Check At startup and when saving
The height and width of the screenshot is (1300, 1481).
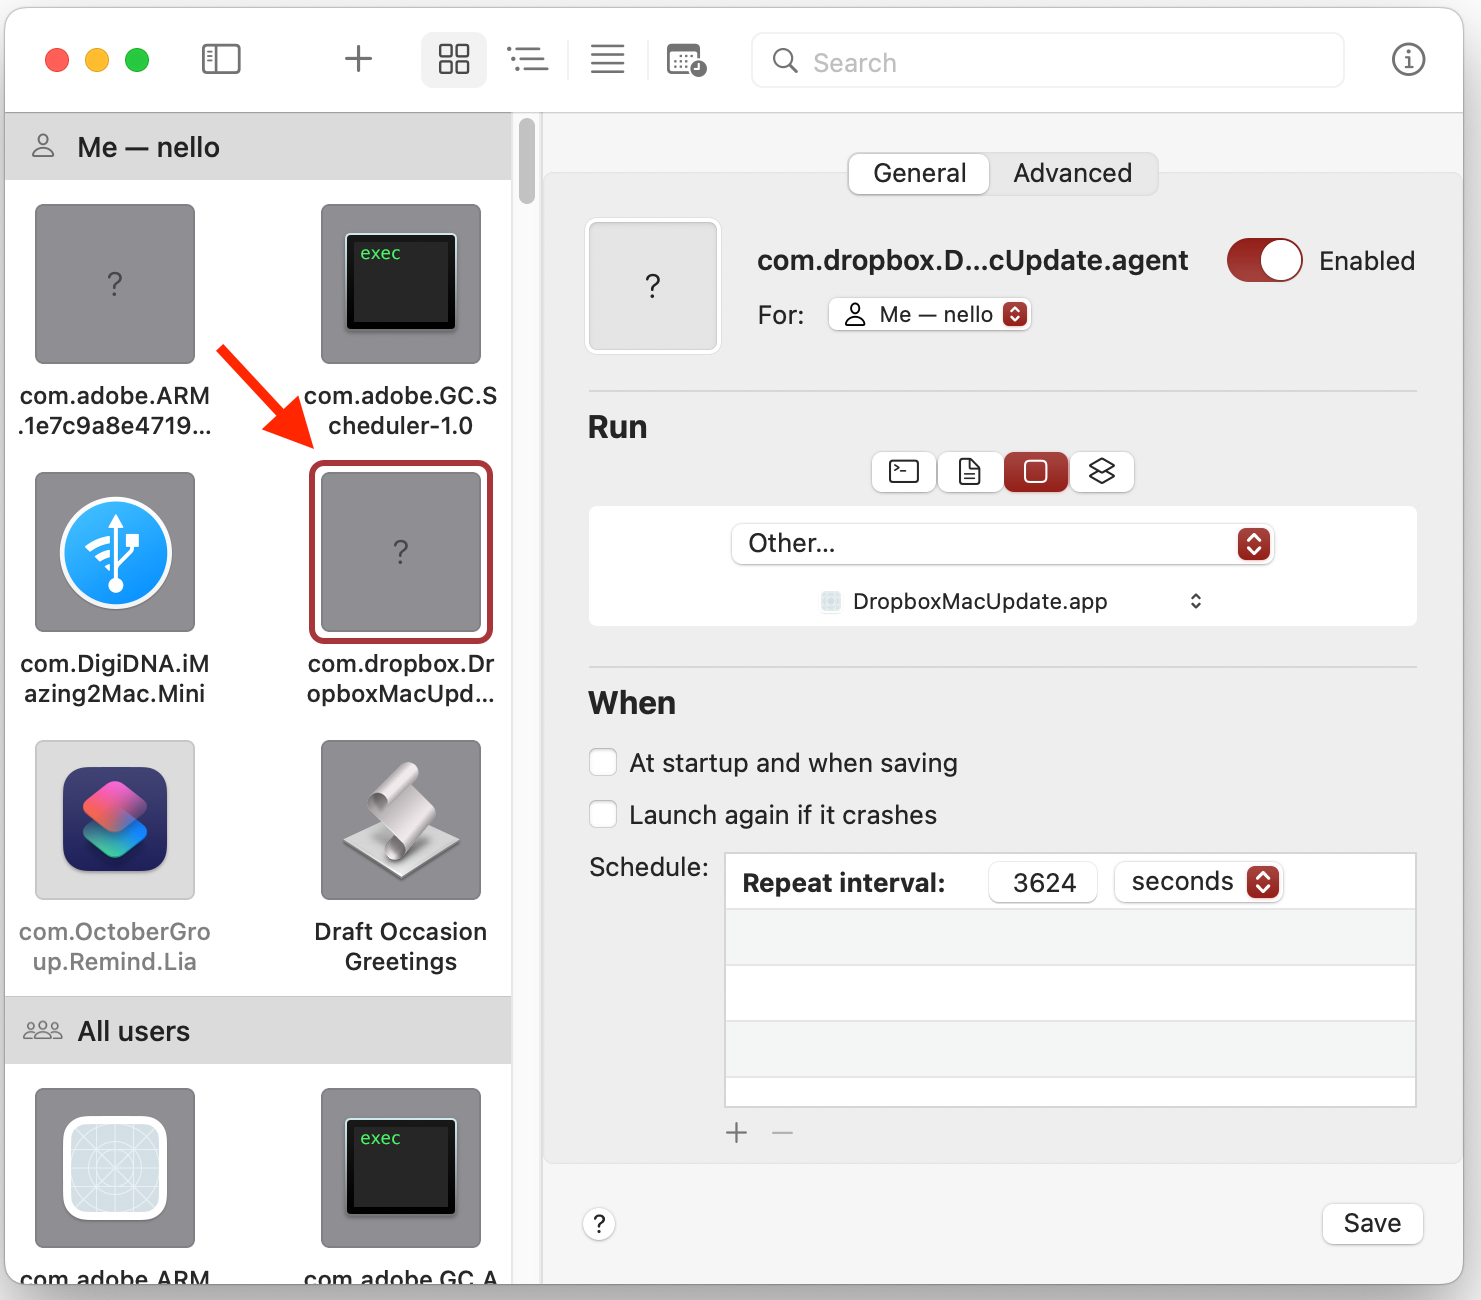[603, 763]
